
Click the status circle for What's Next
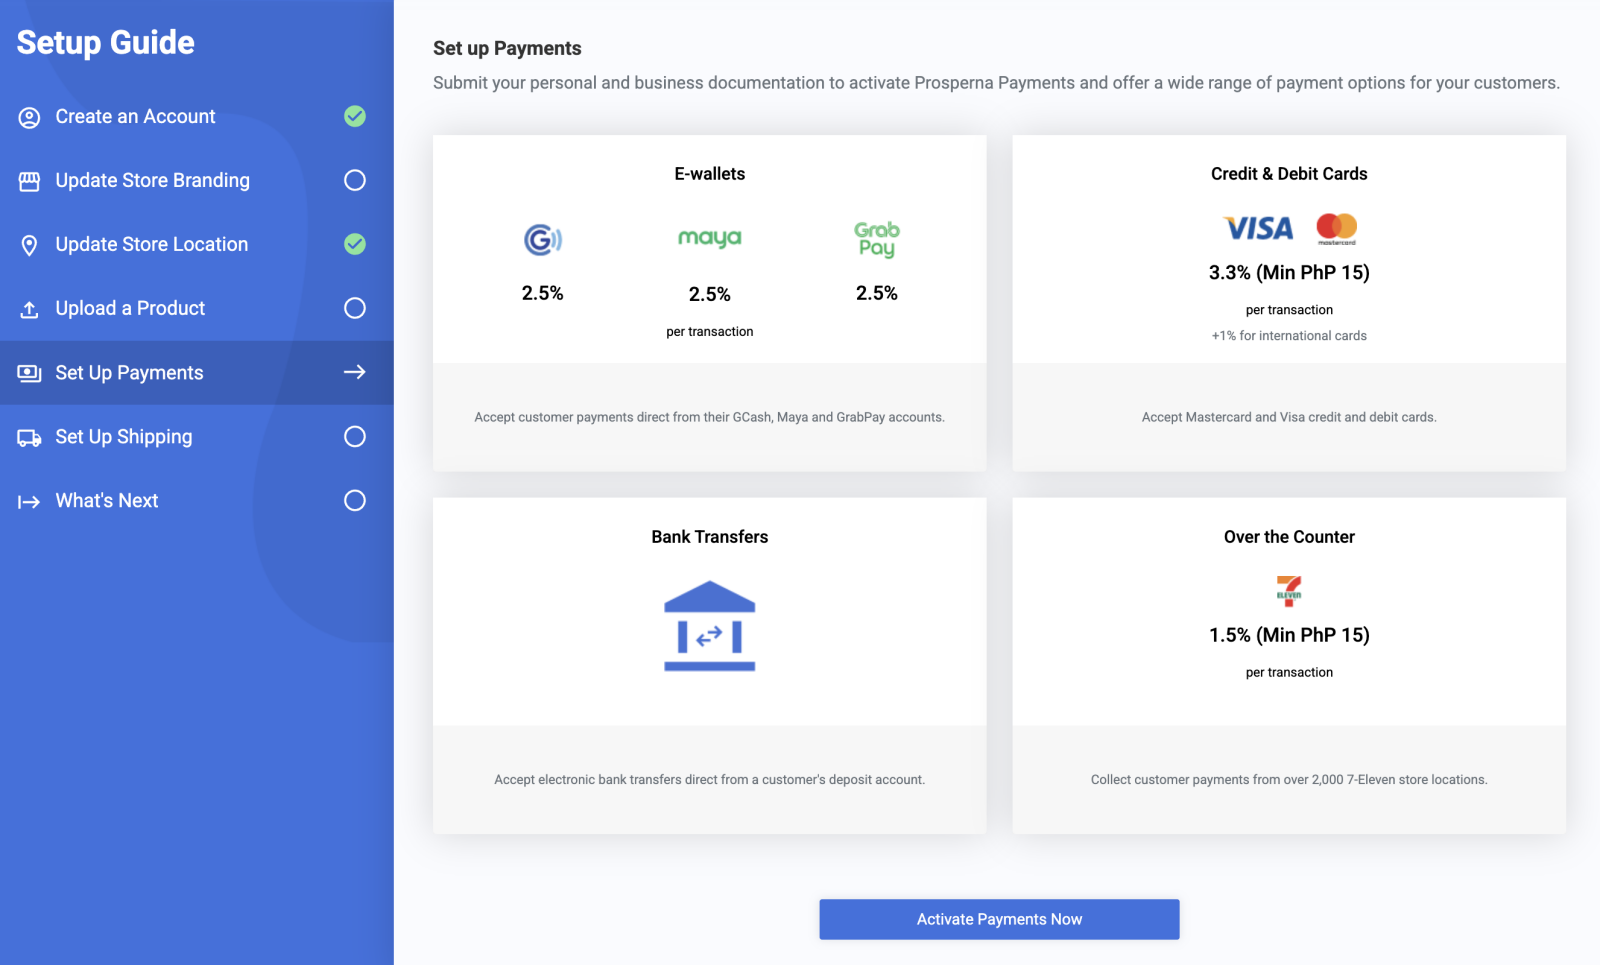point(355,500)
